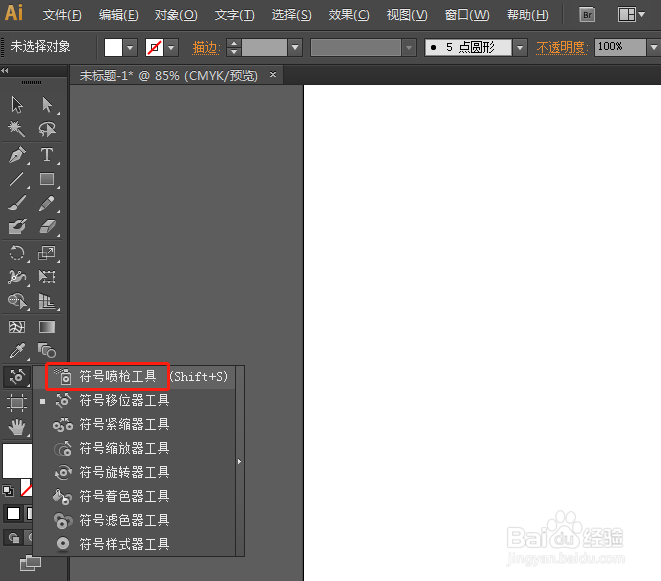Image resolution: width=661 pixels, height=581 pixels.
Task: Choose 符号移位器工具 from the flyout
Action: (x=135, y=401)
